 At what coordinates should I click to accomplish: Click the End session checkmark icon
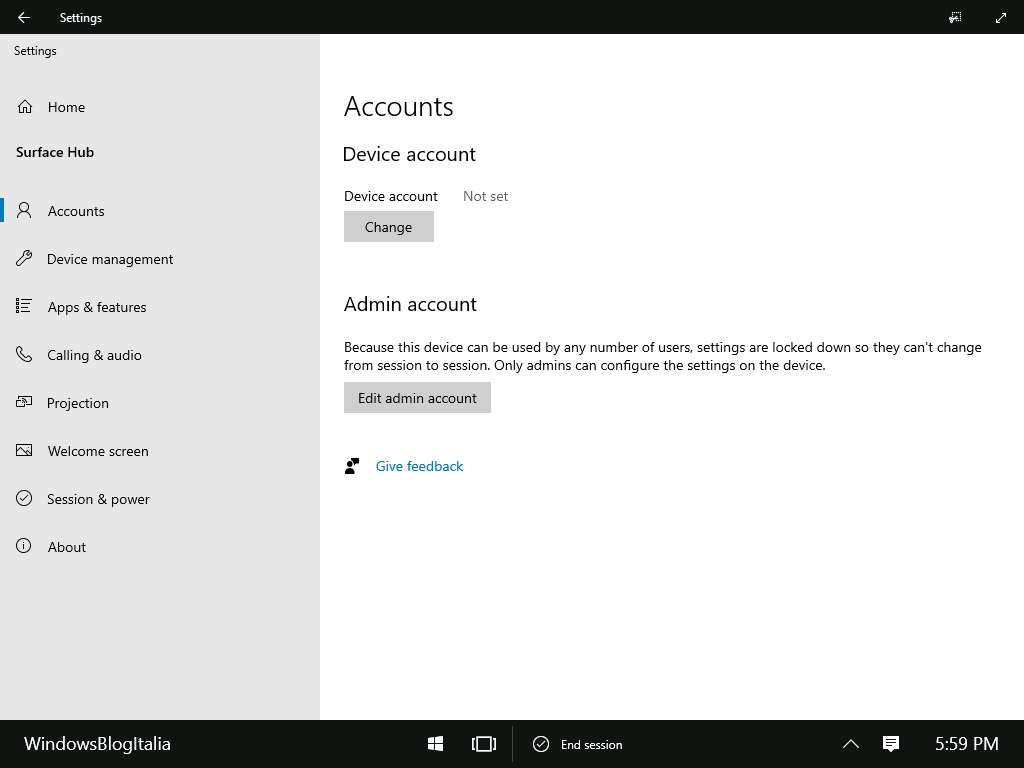pos(541,744)
